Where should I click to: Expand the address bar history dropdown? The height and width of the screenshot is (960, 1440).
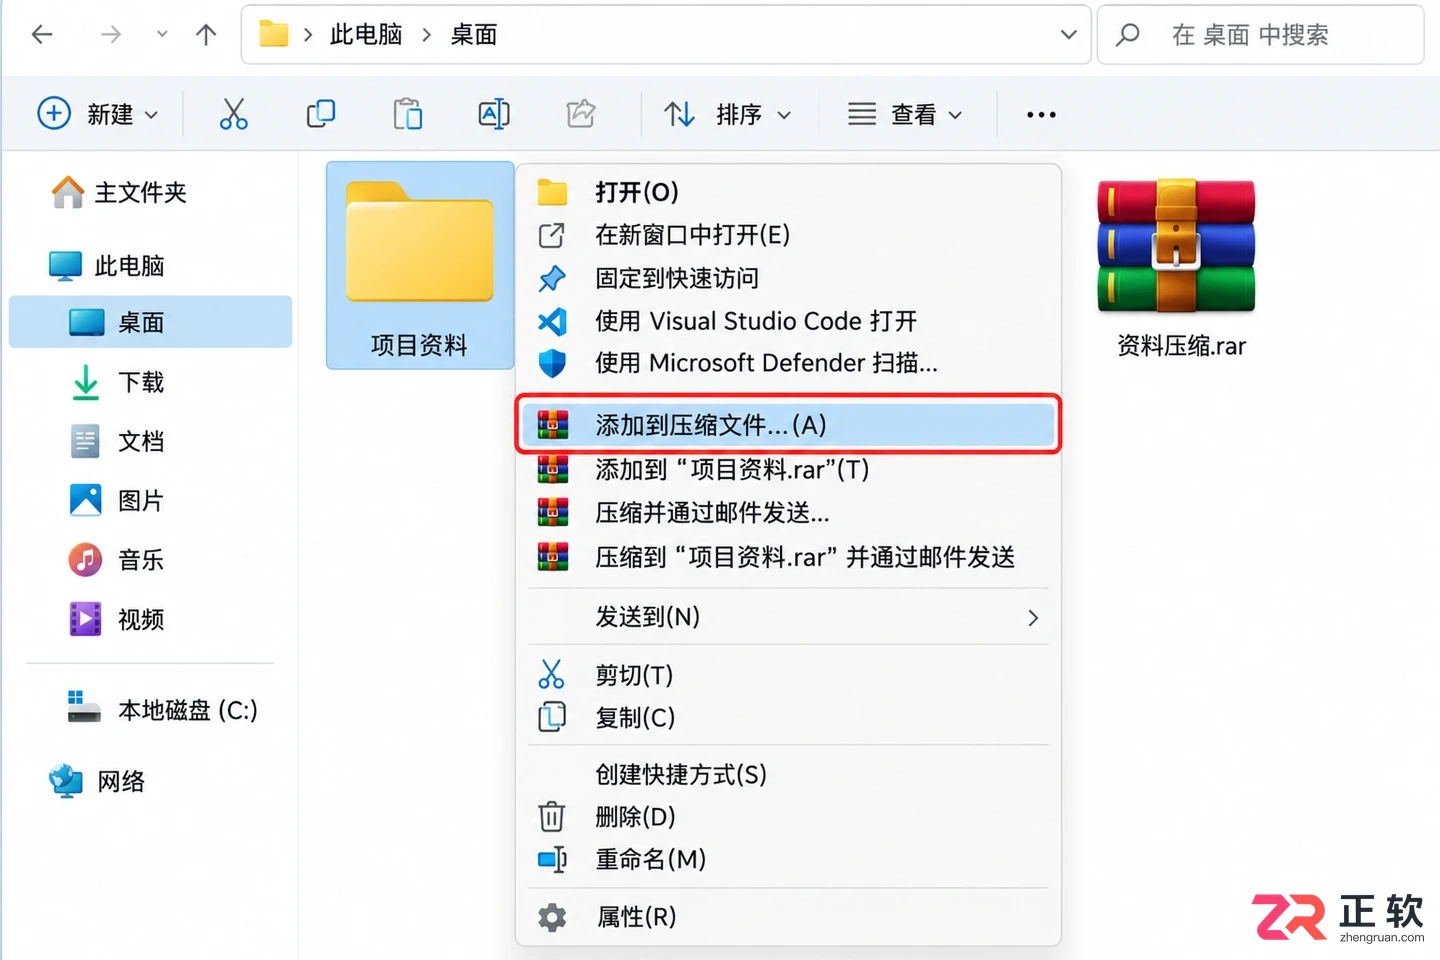[x=1068, y=35]
